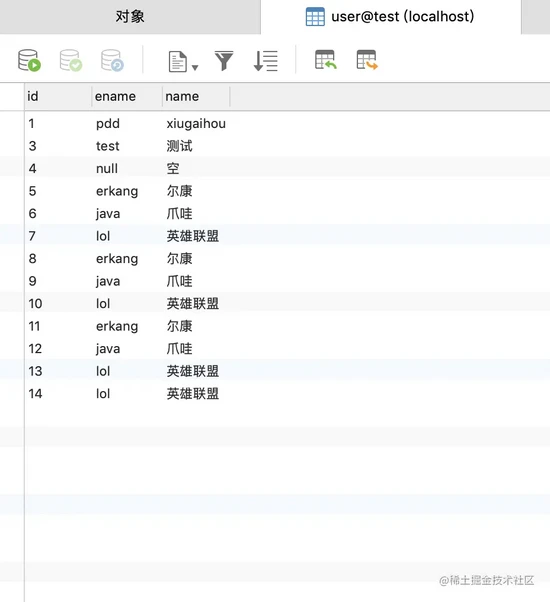Select lol in row with id 14

103,394
